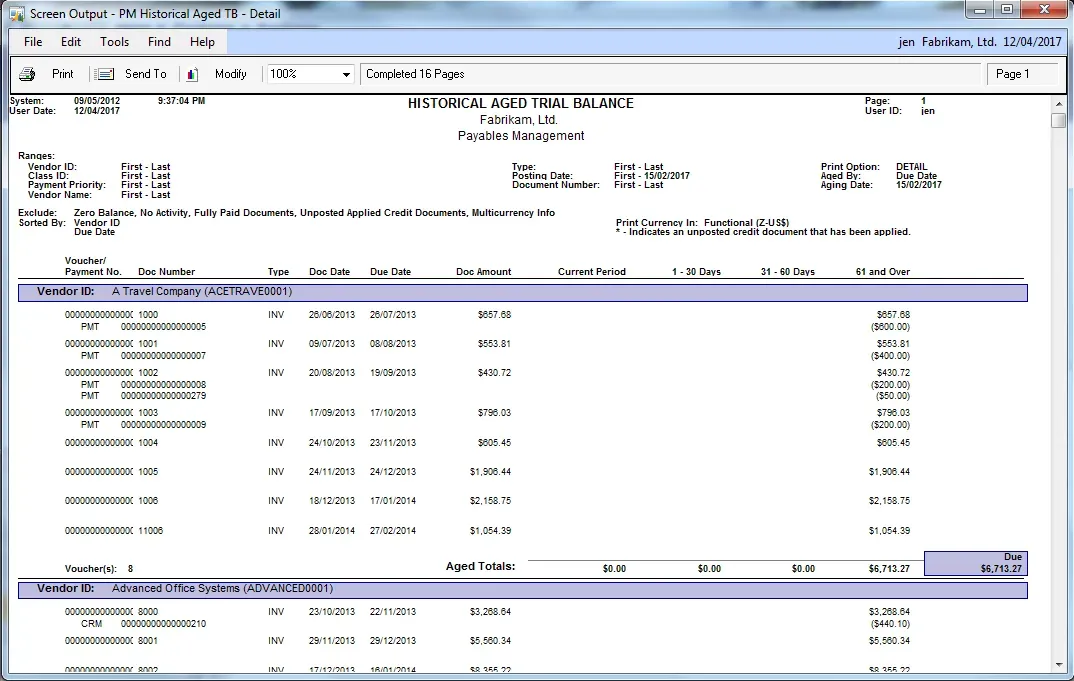Click doc number 11006
1074x681 pixels.
click(x=151, y=531)
